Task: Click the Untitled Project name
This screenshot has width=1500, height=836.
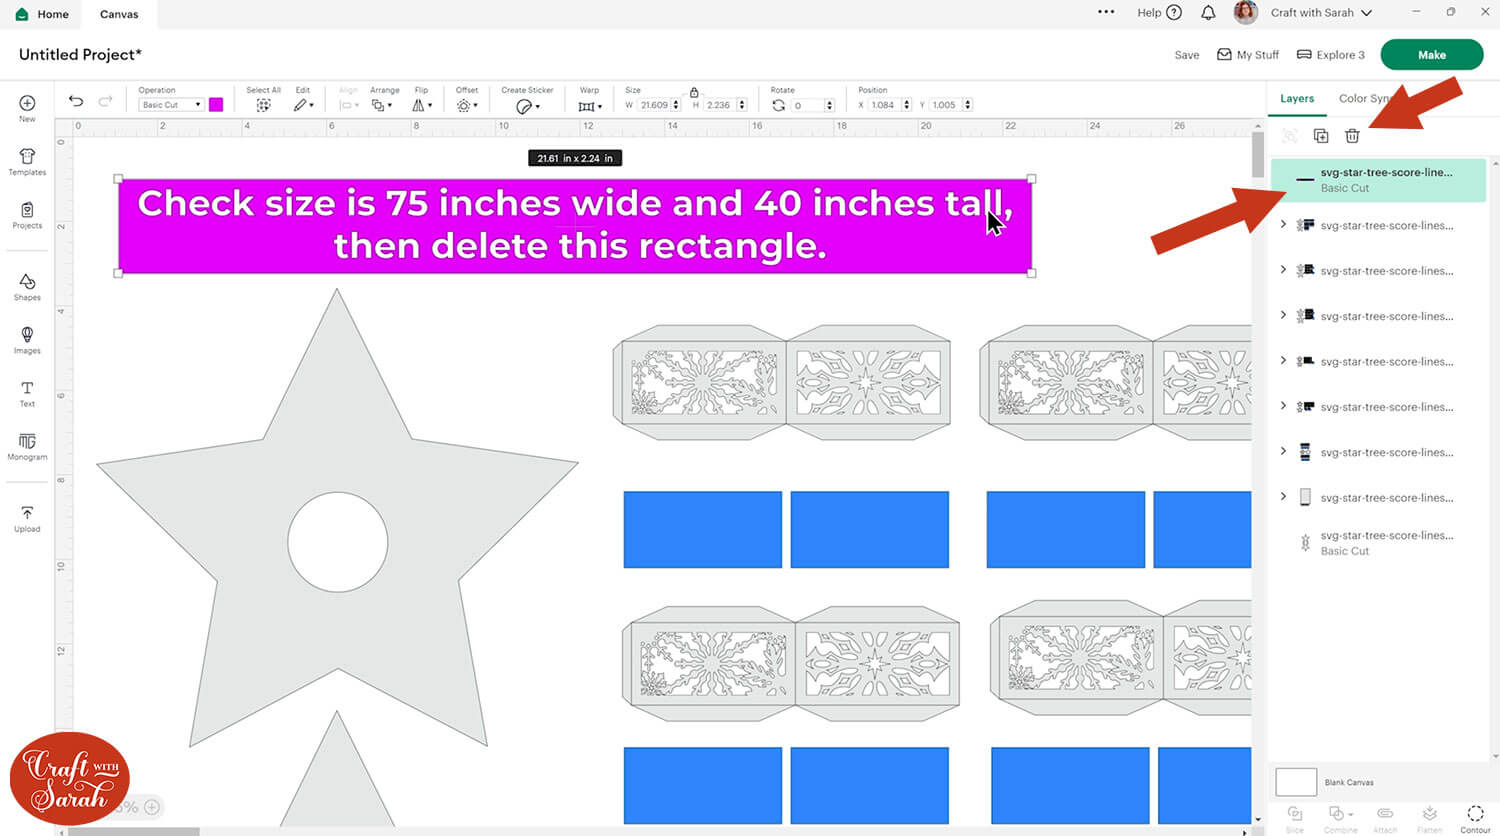Action: (x=81, y=55)
